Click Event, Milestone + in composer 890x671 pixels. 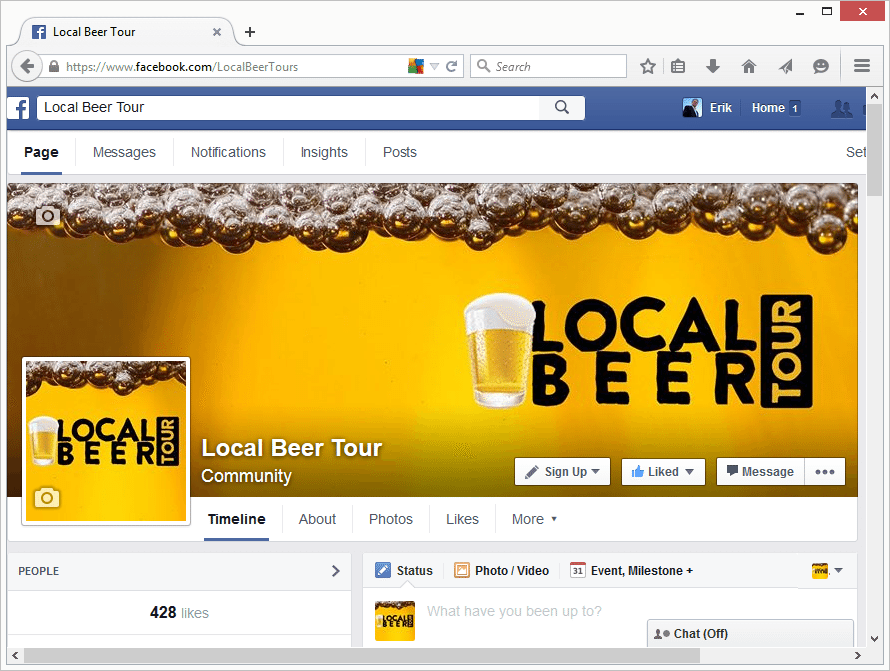[x=641, y=571]
